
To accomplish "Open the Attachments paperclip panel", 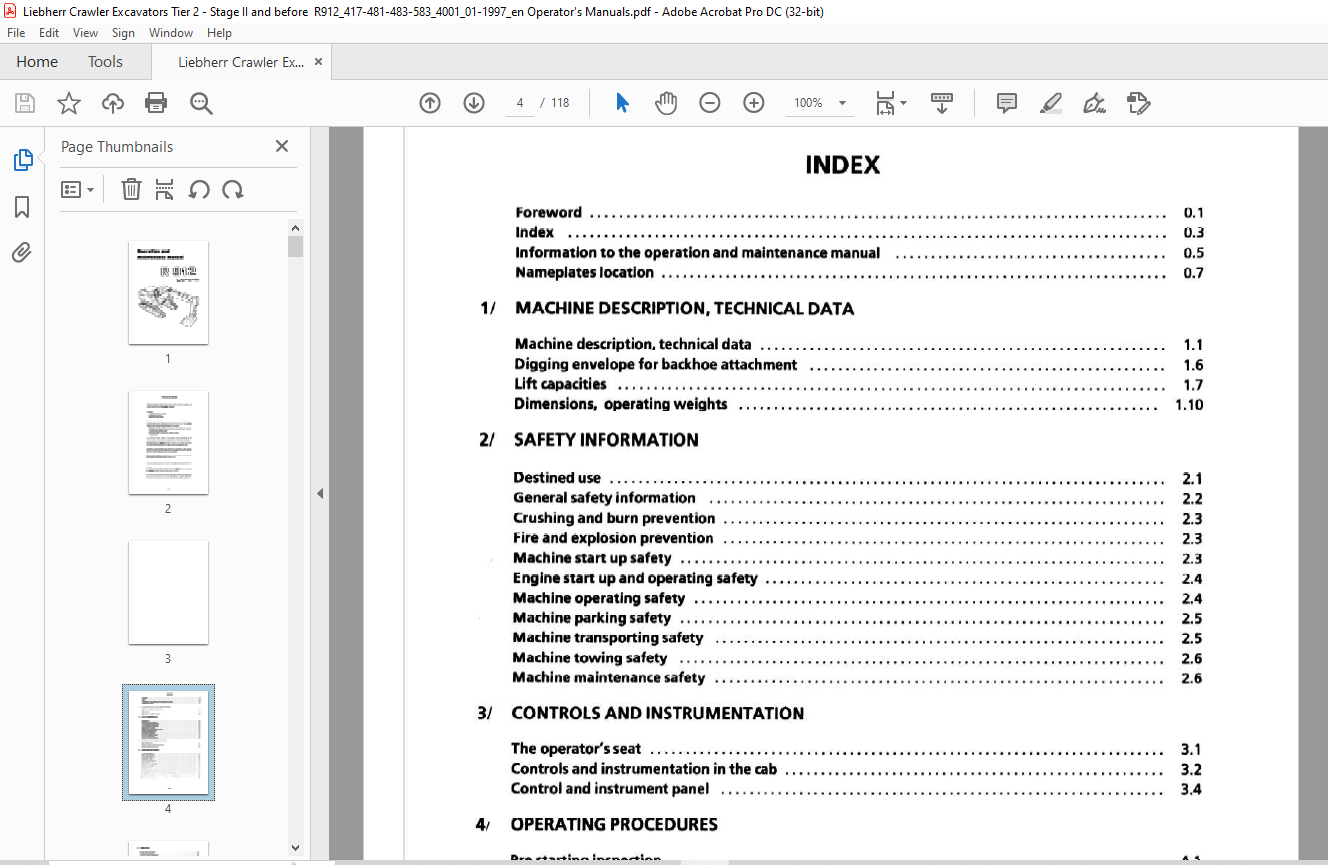I will pos(22,253).
